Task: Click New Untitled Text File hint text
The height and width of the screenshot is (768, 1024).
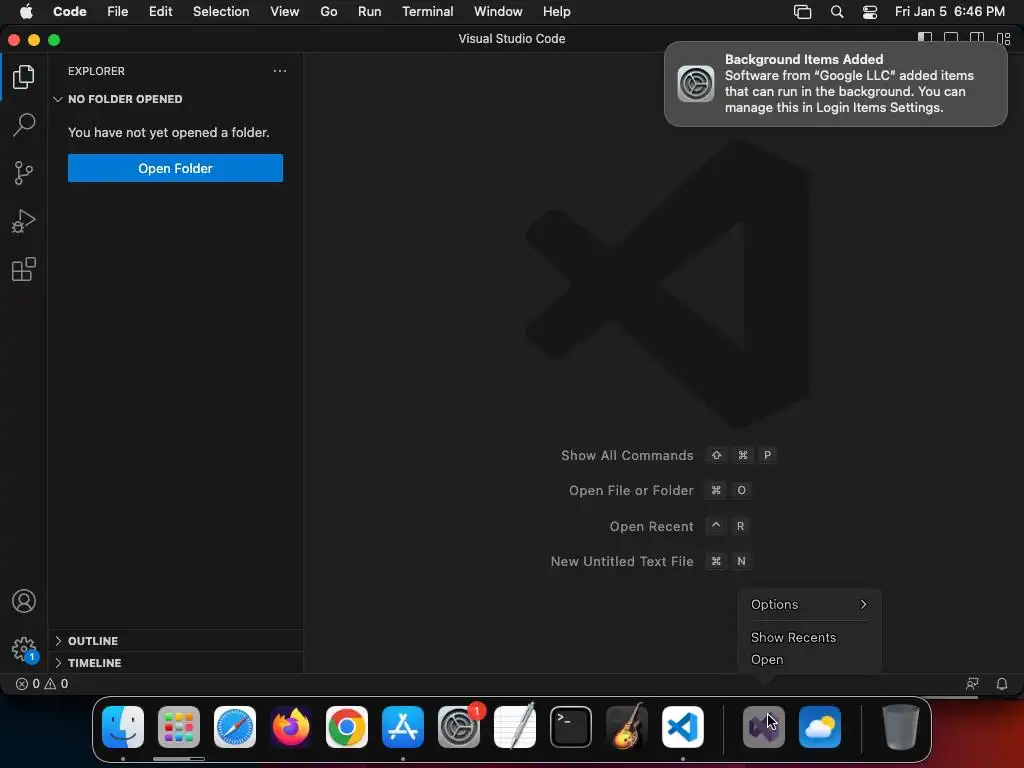Action: [622, 561]
